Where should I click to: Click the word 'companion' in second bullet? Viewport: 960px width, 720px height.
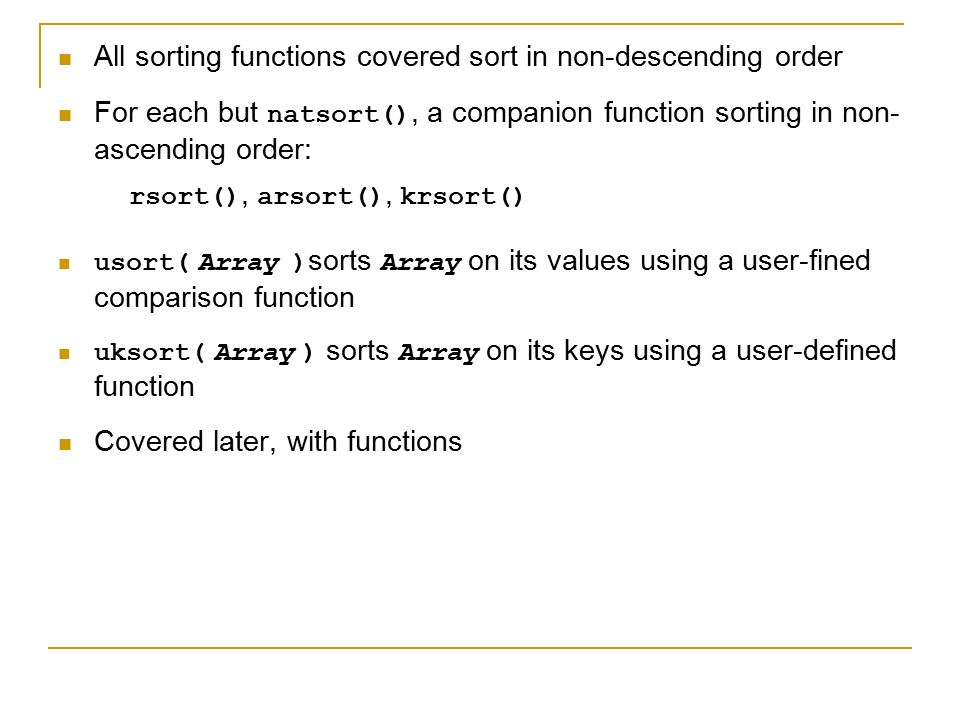(x=522, y=114)
